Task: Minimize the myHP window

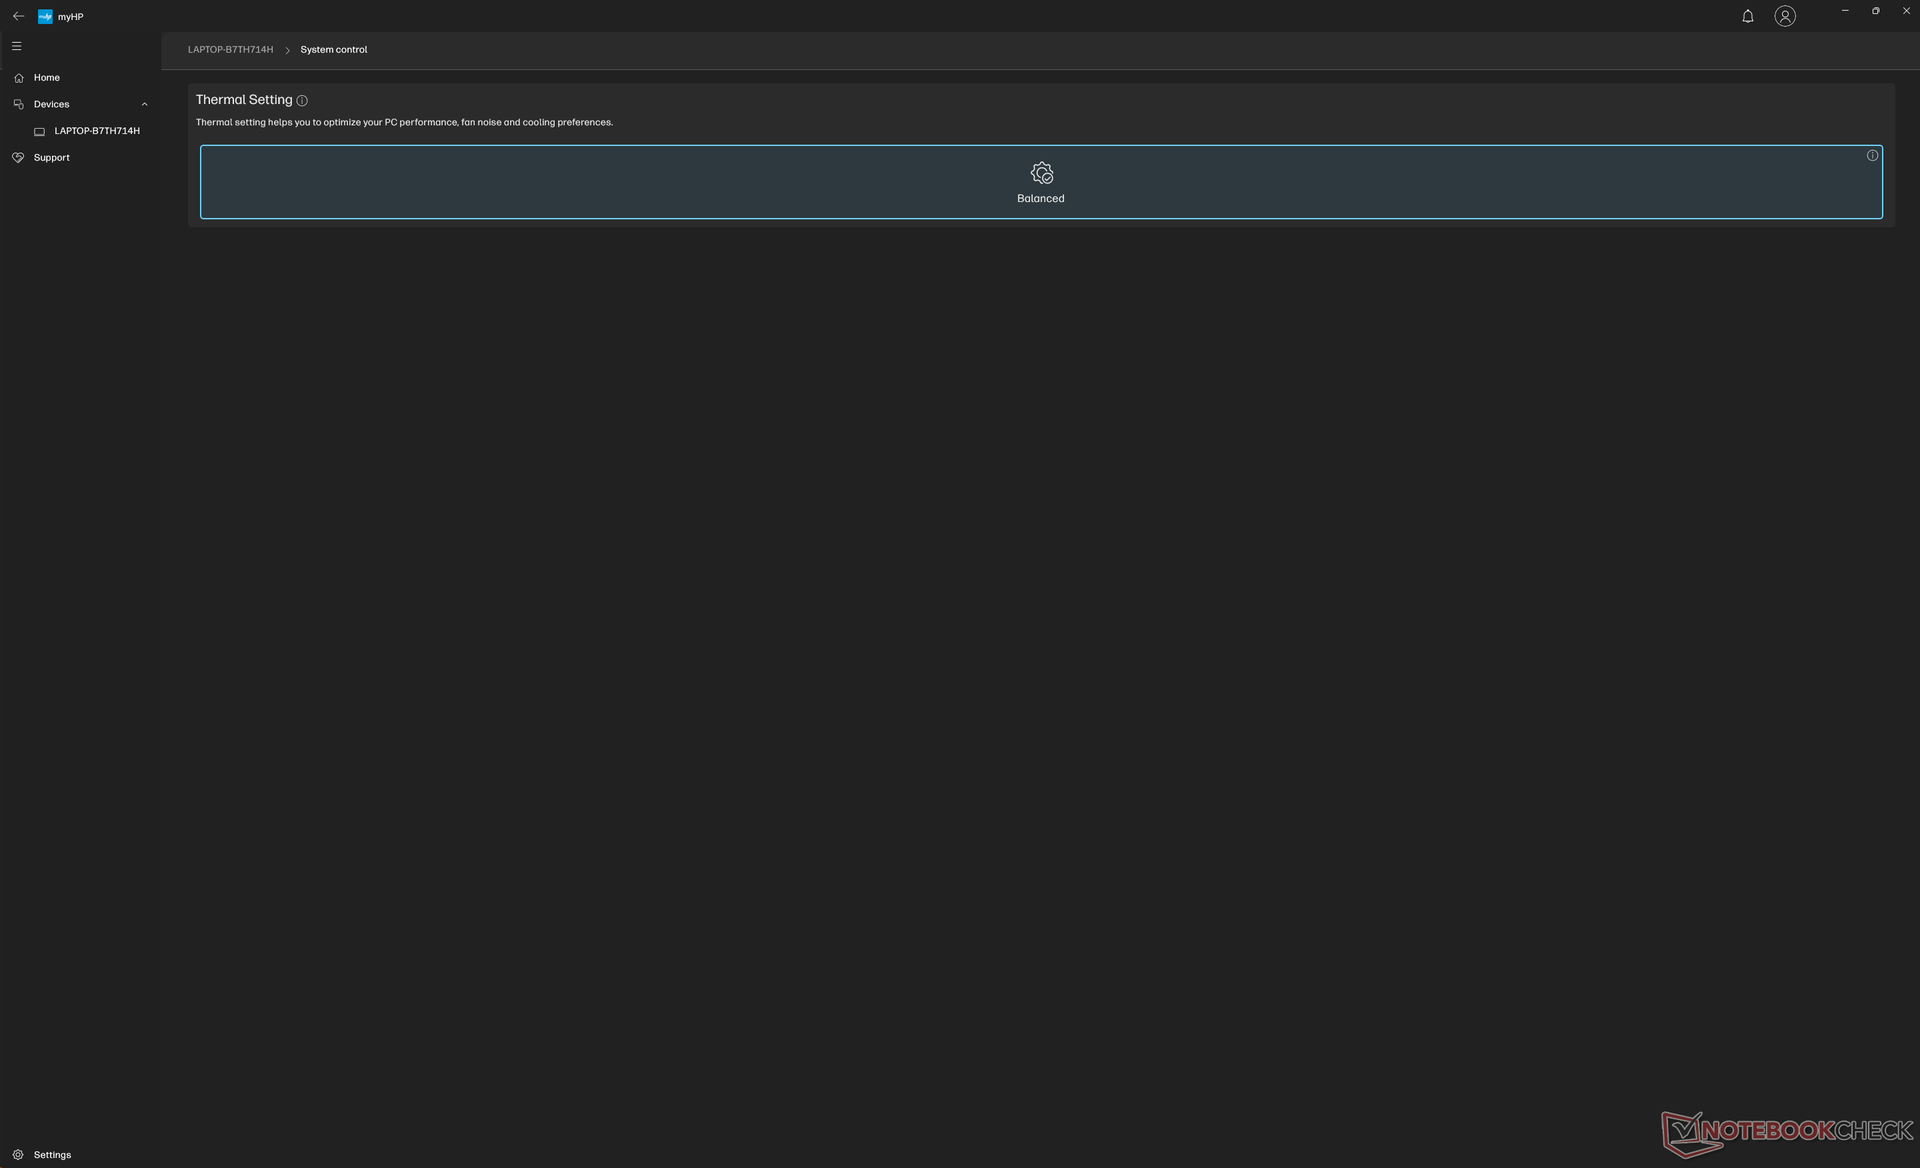Action: click(1844, 11)
